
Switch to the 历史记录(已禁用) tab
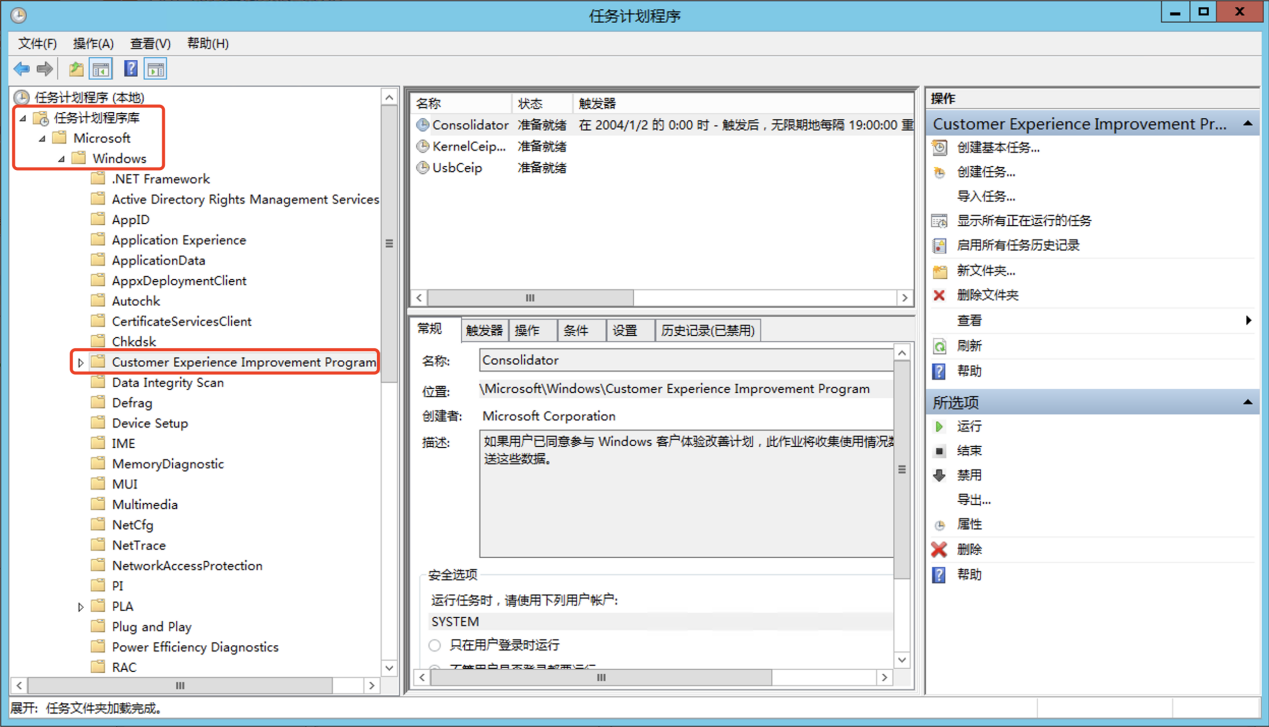(x=707, y=330)
